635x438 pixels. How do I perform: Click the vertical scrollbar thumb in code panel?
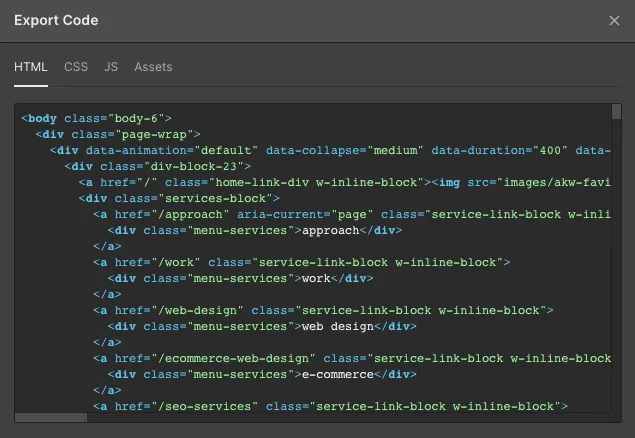616,112
